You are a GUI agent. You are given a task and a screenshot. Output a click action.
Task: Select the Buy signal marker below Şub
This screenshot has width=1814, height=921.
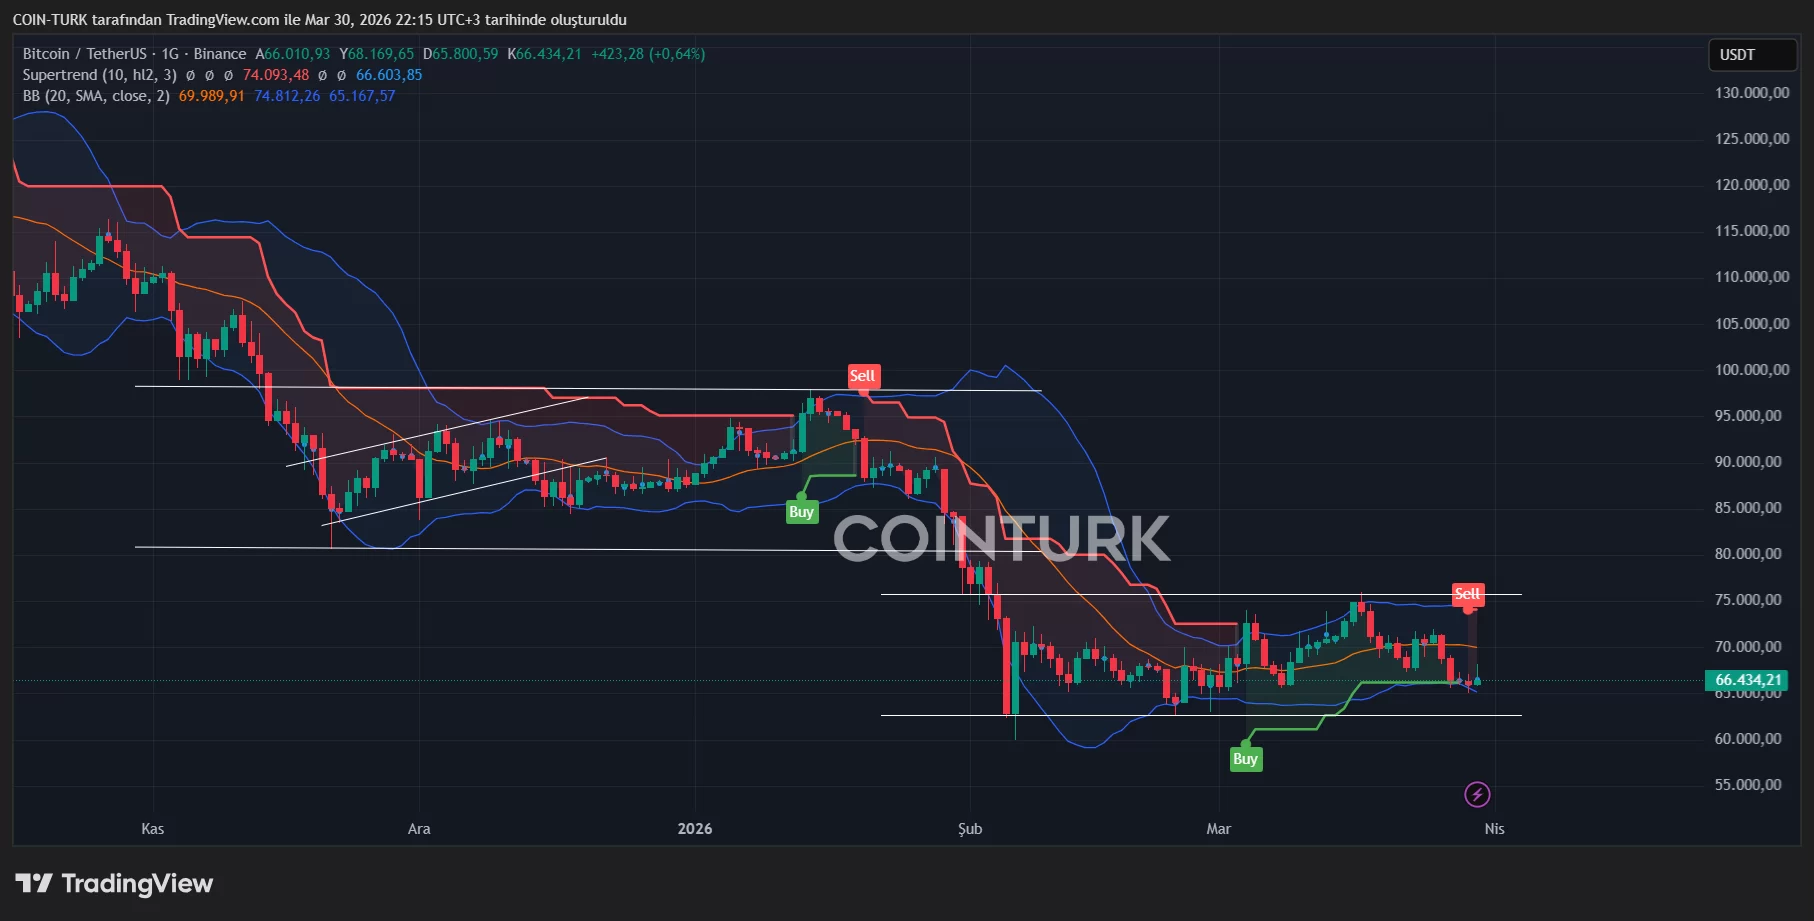(x=1245, y=758)
